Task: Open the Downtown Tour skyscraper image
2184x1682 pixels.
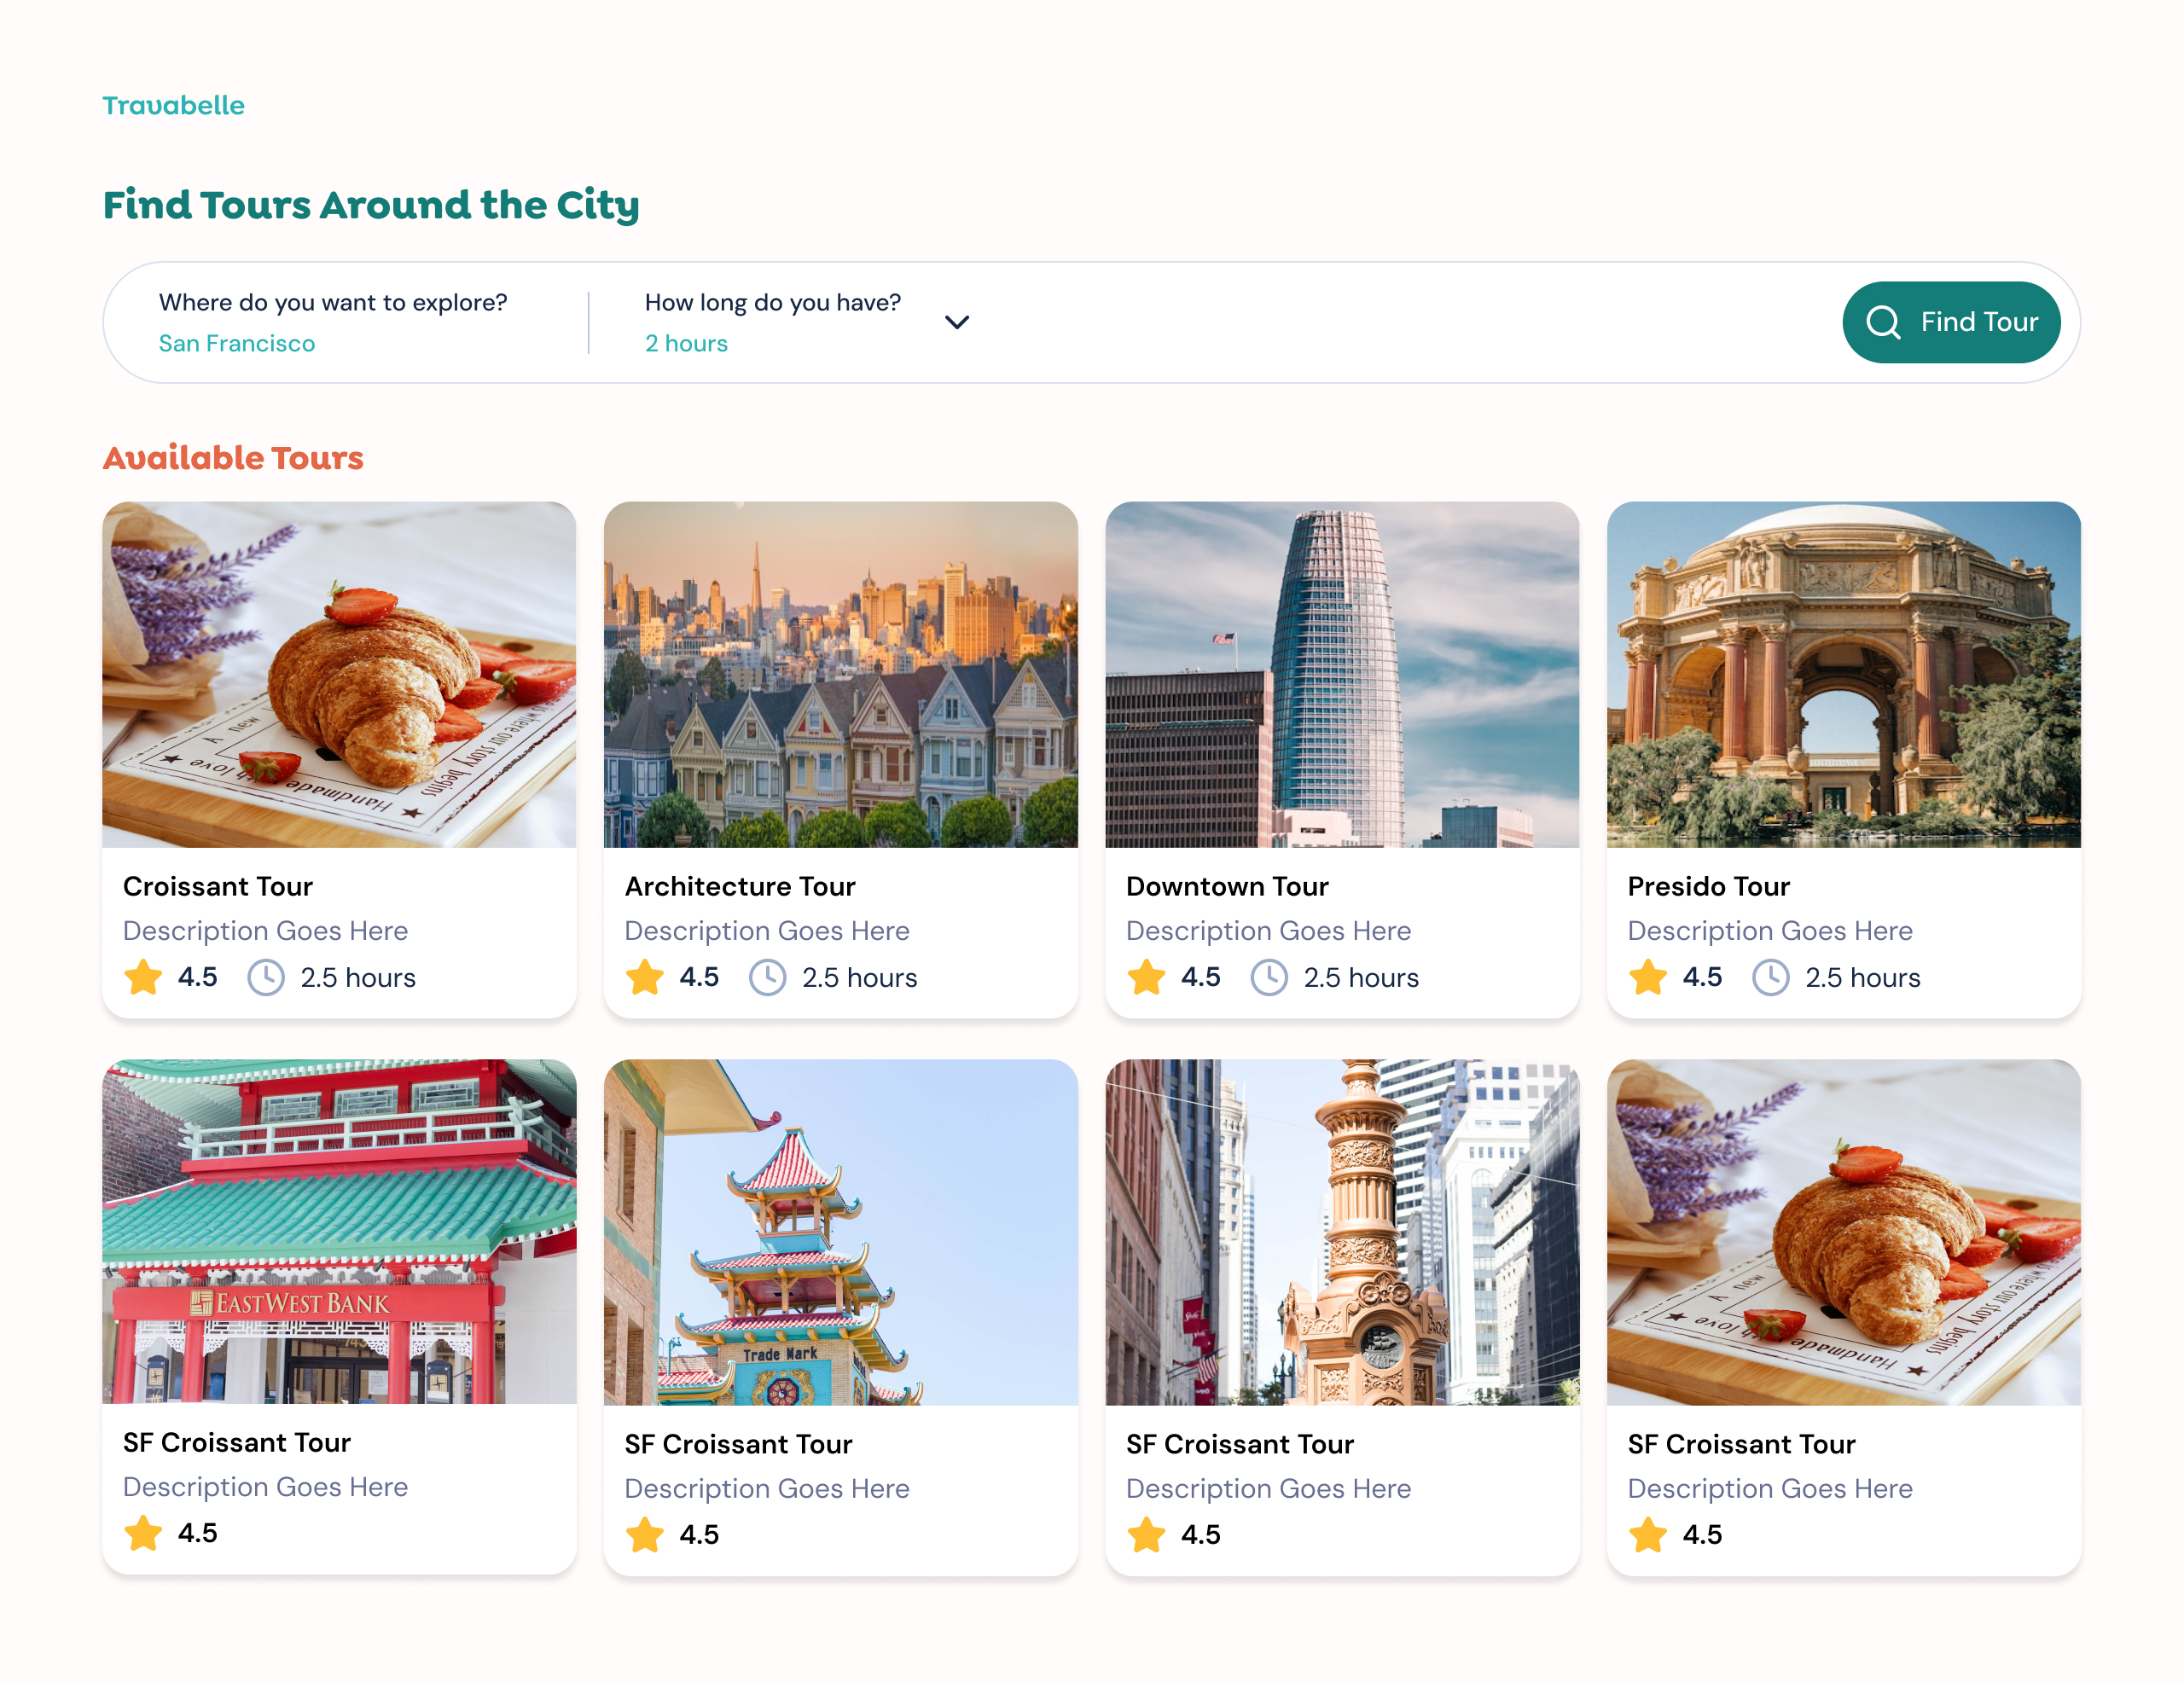Action: pyautogui.click(x=1342, y=674)
